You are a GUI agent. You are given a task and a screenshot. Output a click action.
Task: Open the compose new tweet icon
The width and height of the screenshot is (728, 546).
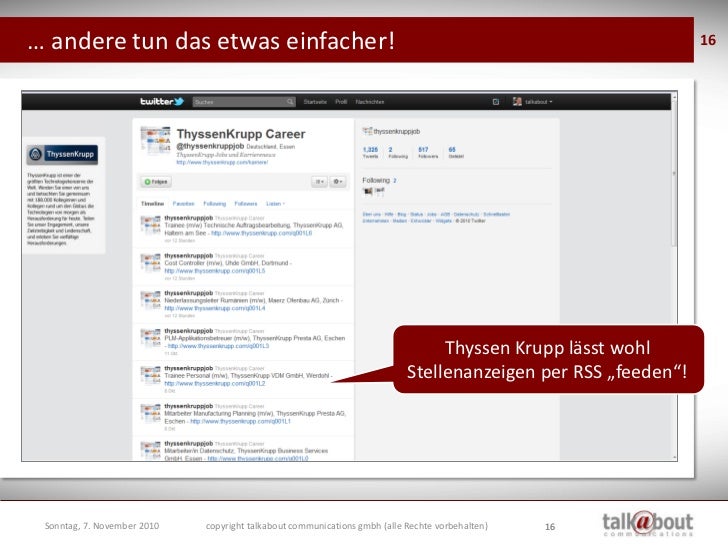tap(495, 102)
